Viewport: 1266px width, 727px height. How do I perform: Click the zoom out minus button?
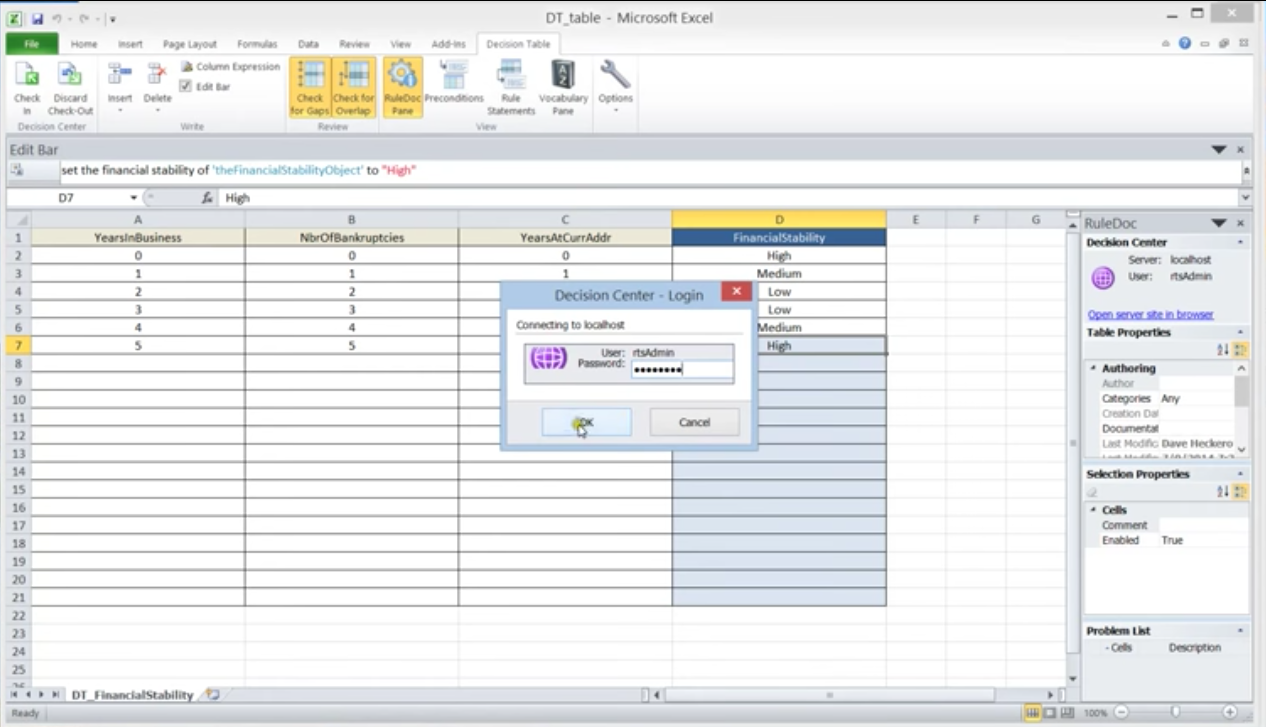(1121, 713)
